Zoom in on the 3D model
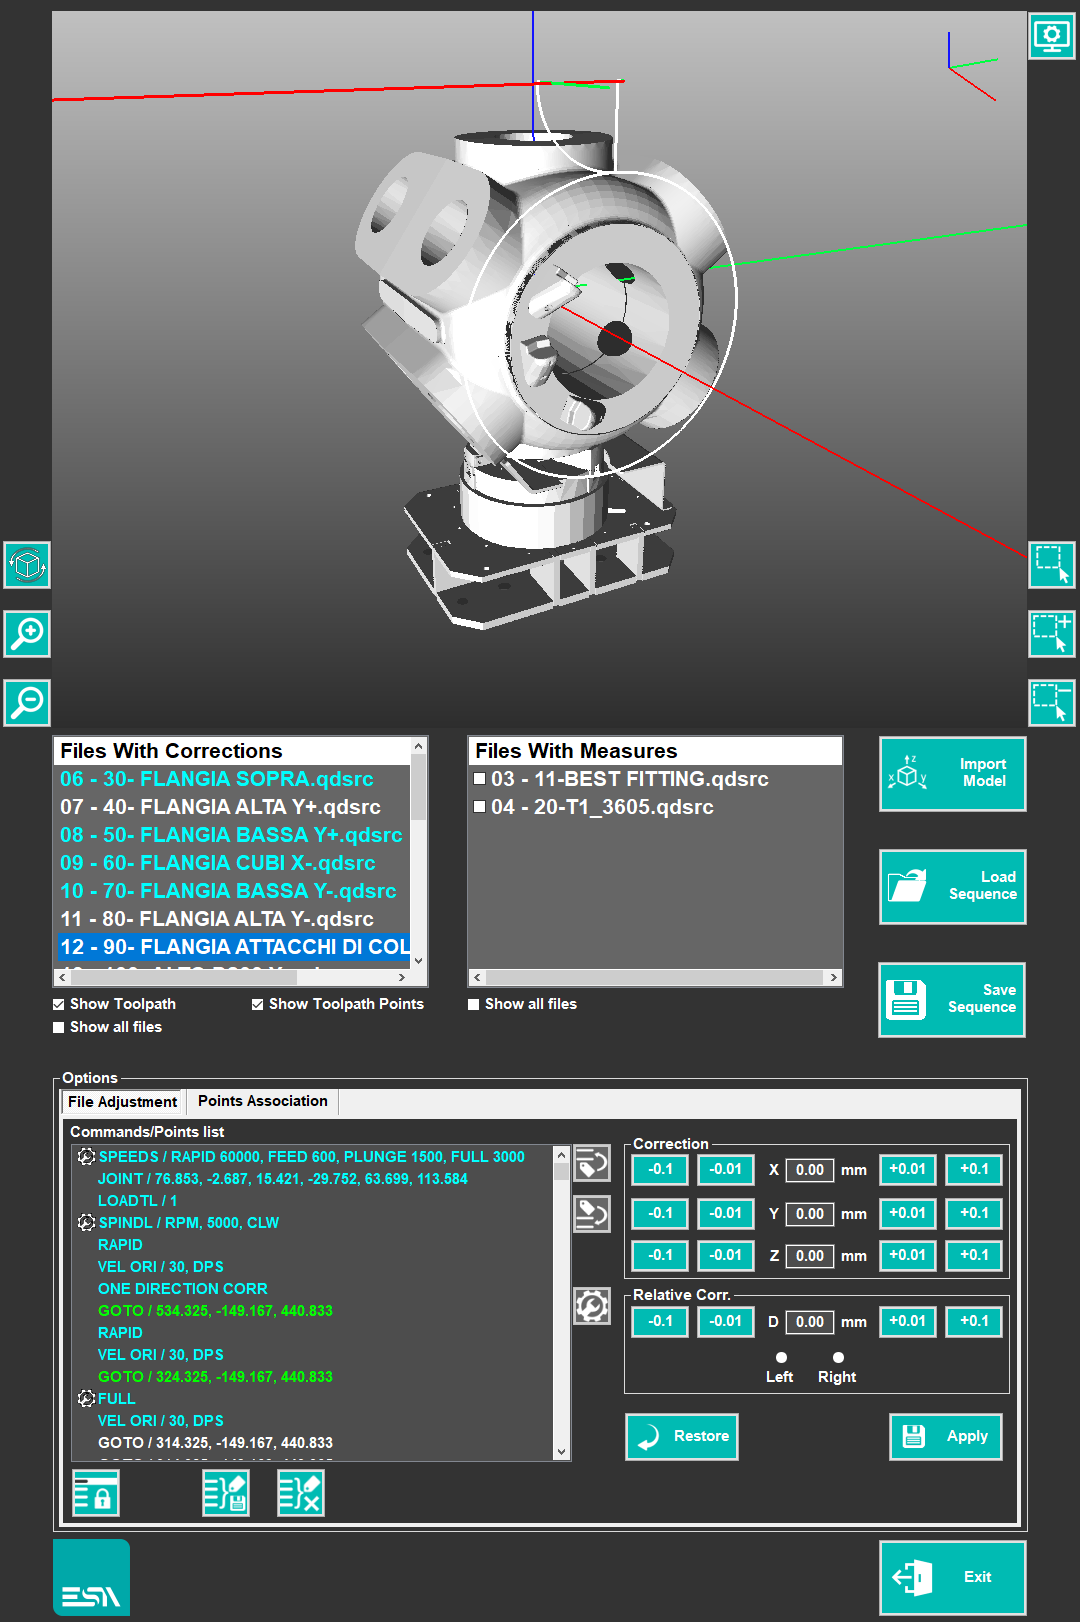 click(x=27, y=634)
